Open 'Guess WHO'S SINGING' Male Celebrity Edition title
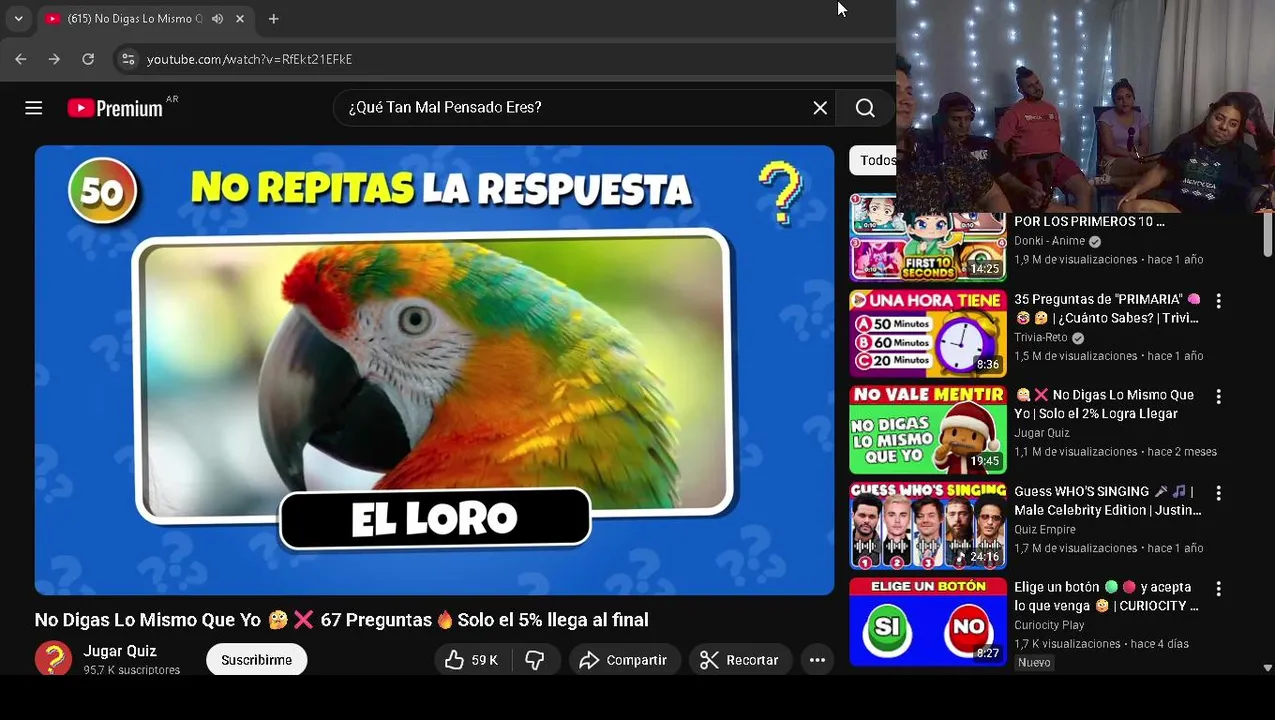Viewport: 1275px width, 720px height. (x=1108, y=501)
